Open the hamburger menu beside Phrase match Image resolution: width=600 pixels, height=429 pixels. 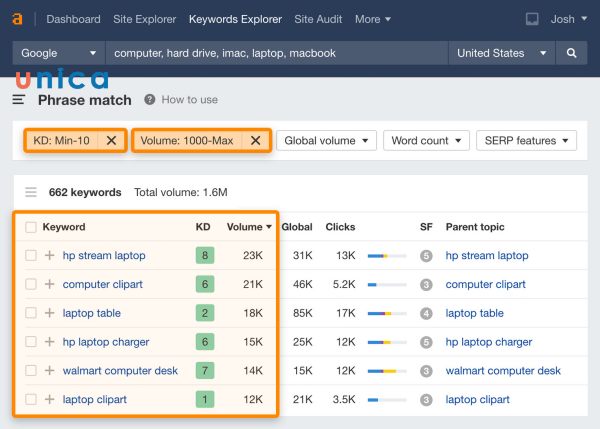(19, 100)
